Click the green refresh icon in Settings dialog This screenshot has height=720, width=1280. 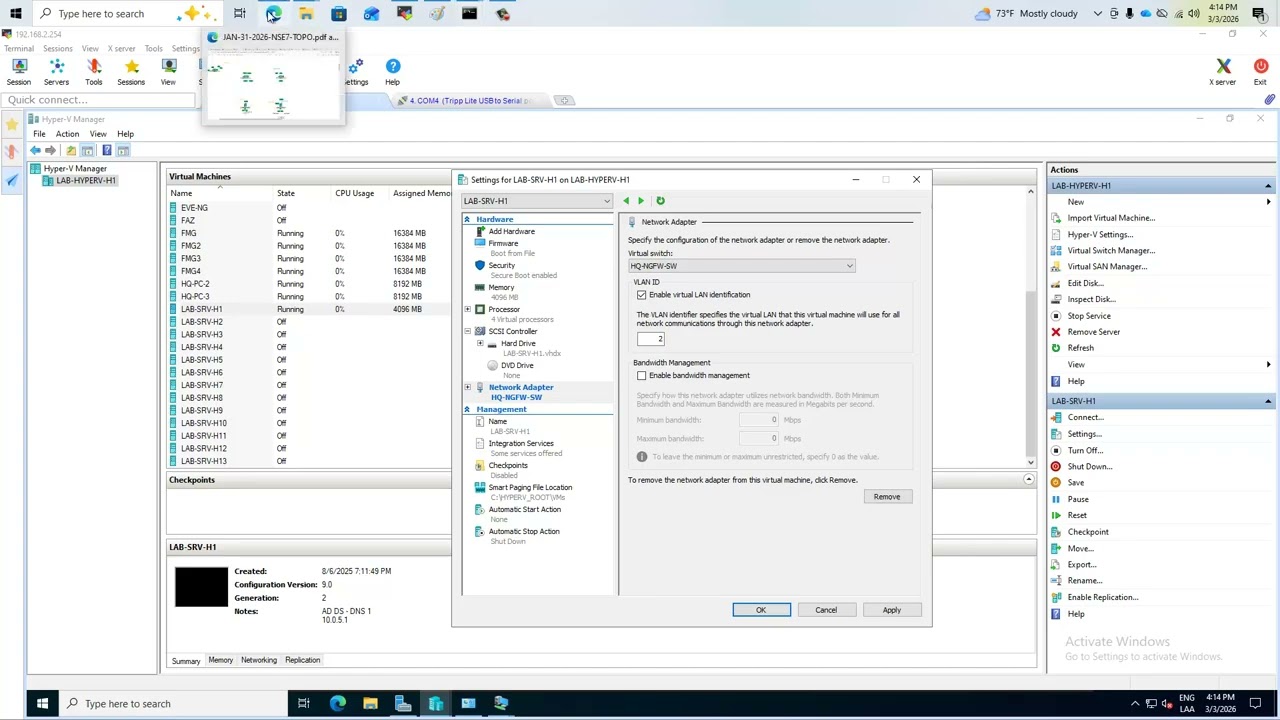click(x=660, y=201)
